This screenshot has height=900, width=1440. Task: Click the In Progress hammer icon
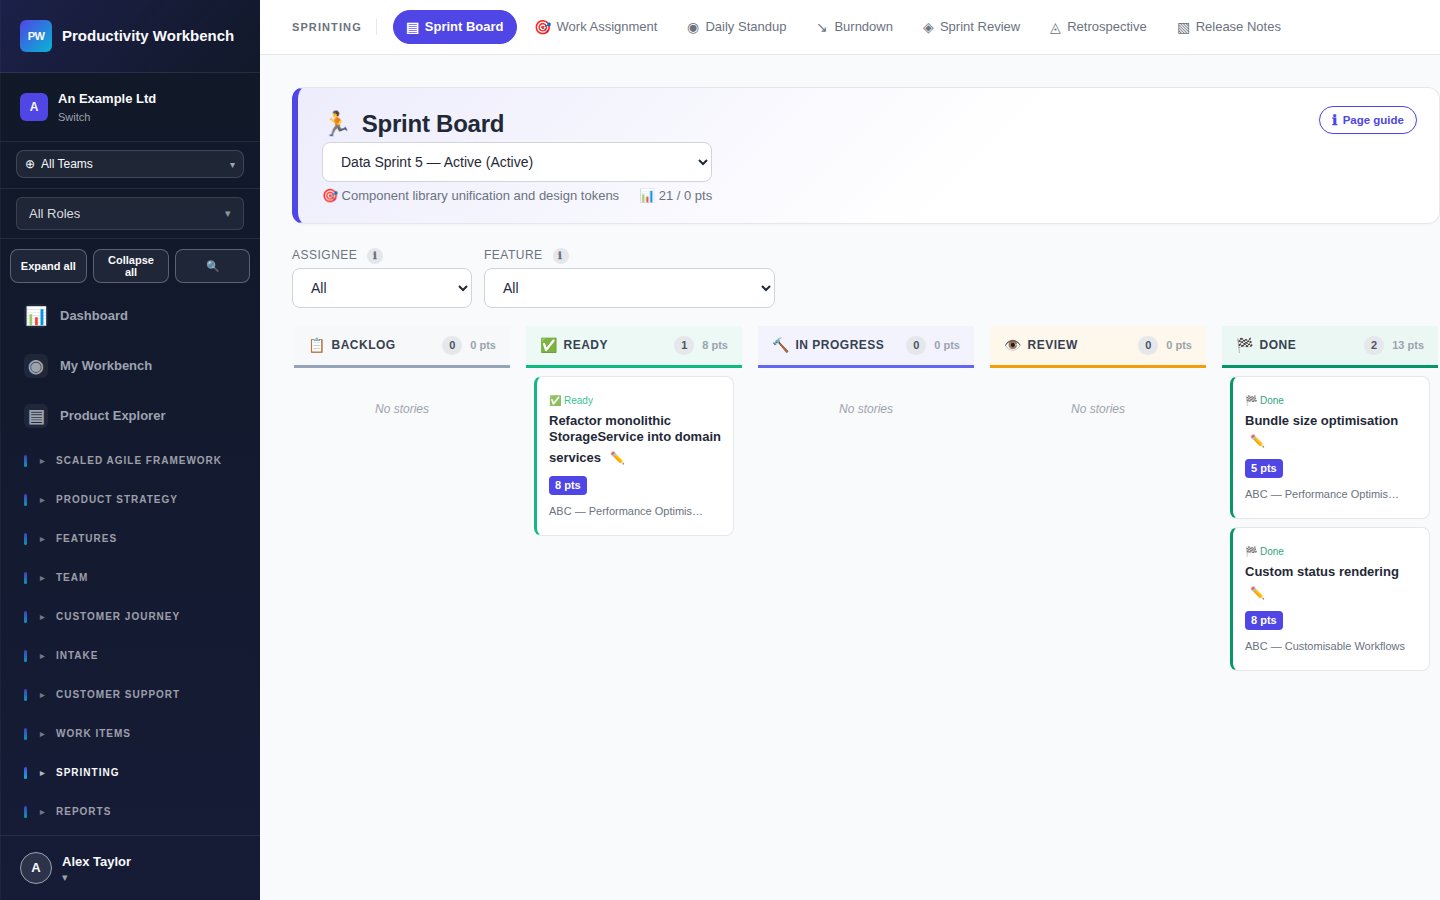780,345
